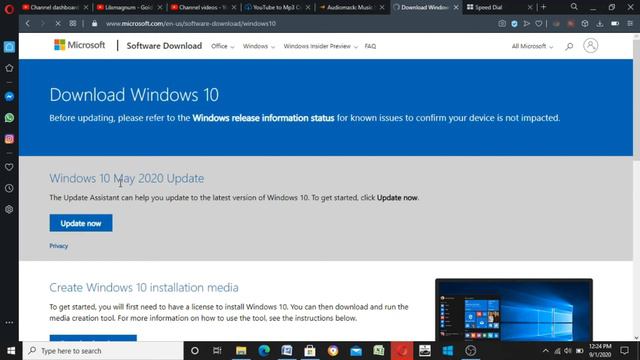Open extensions cube icon
The image size is (640, 360).
[585, 24]
